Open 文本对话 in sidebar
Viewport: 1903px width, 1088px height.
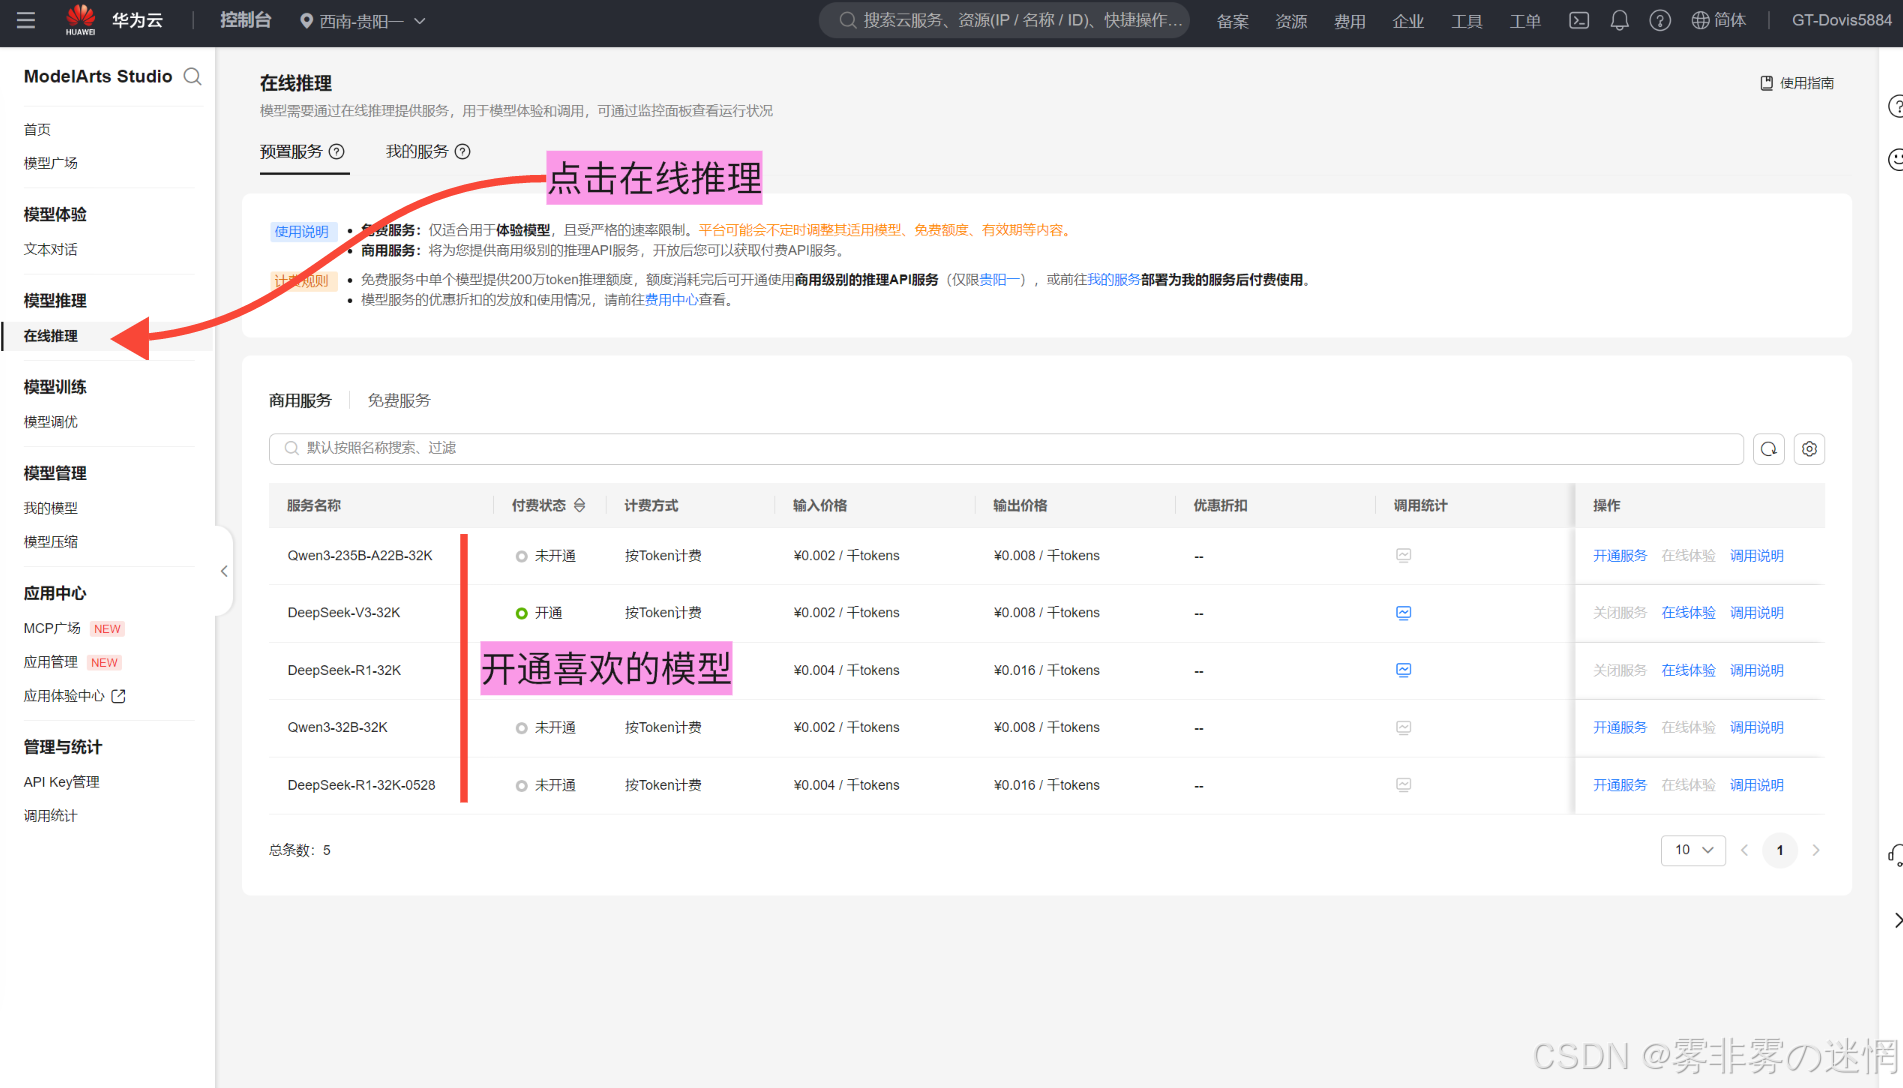pos(51,249)
